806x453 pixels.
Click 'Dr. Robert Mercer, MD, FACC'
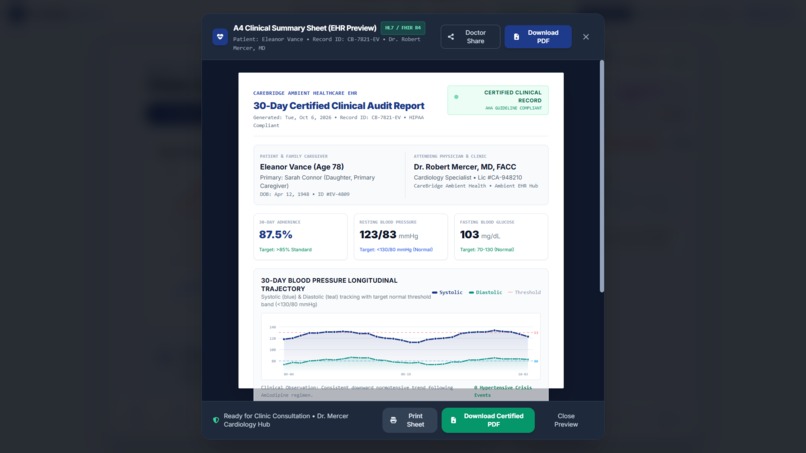(465, 167)
